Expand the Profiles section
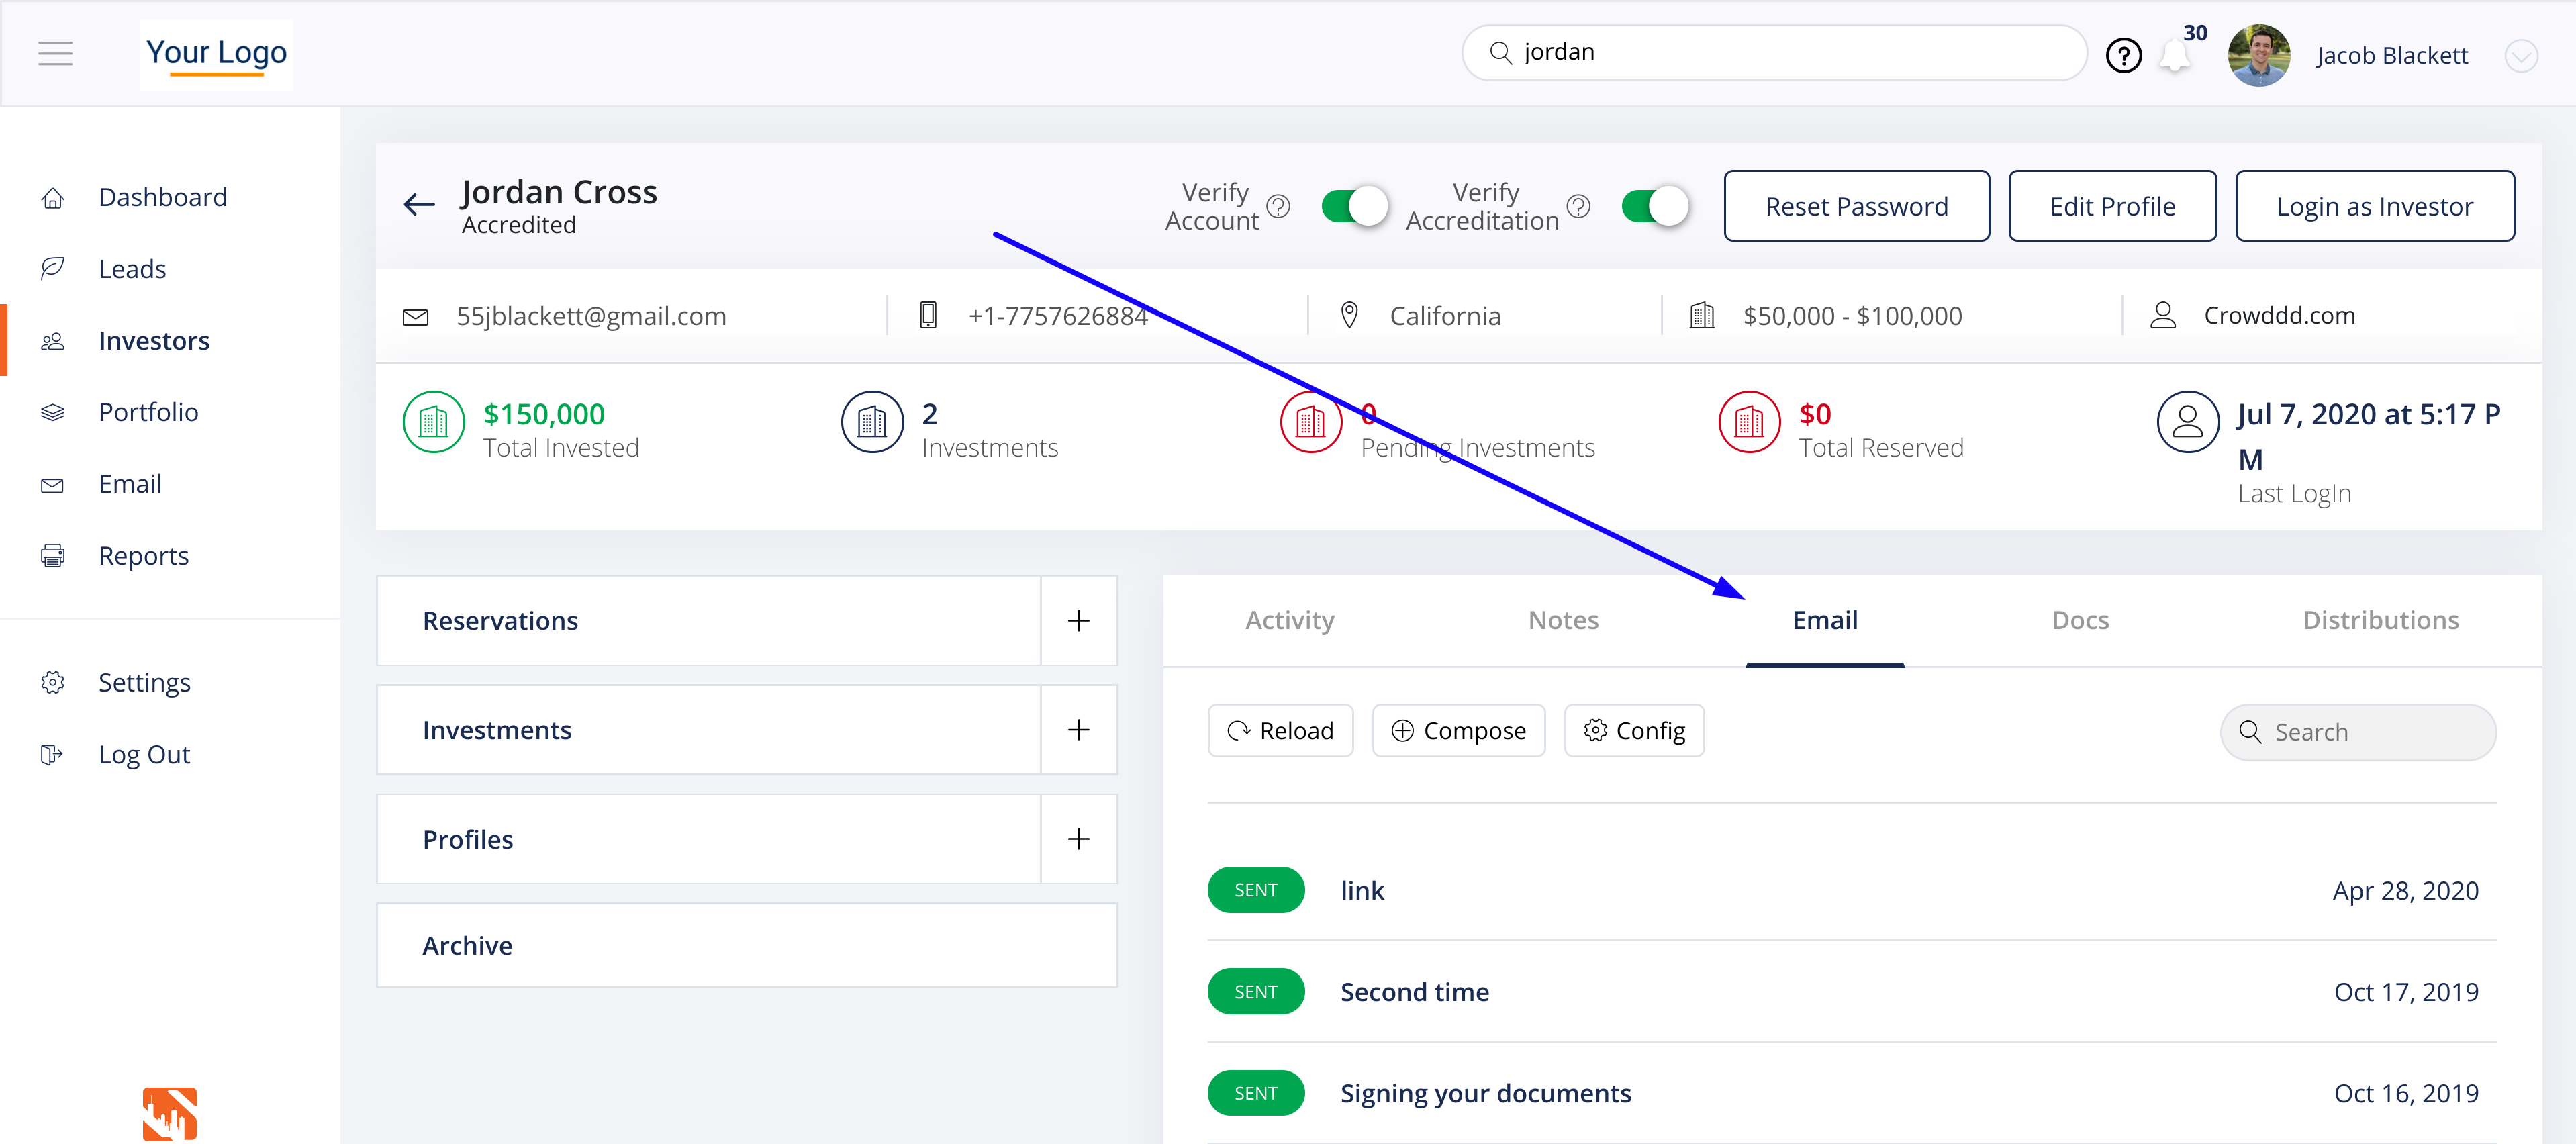This screenshot has width=2576, height=1144. click(x=1078, y=839)
